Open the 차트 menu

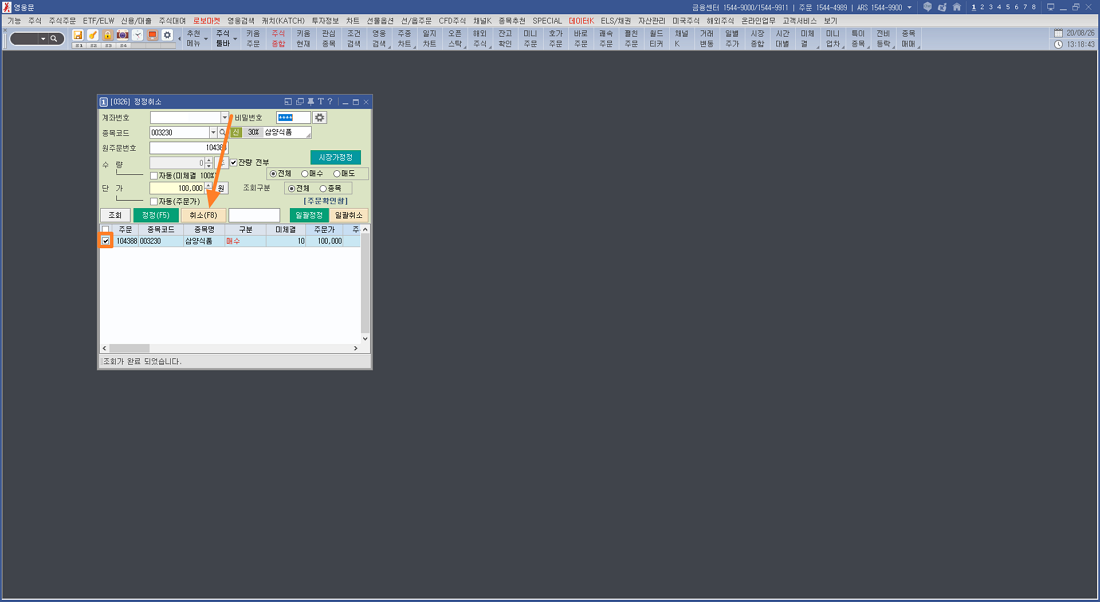point(353,21)
